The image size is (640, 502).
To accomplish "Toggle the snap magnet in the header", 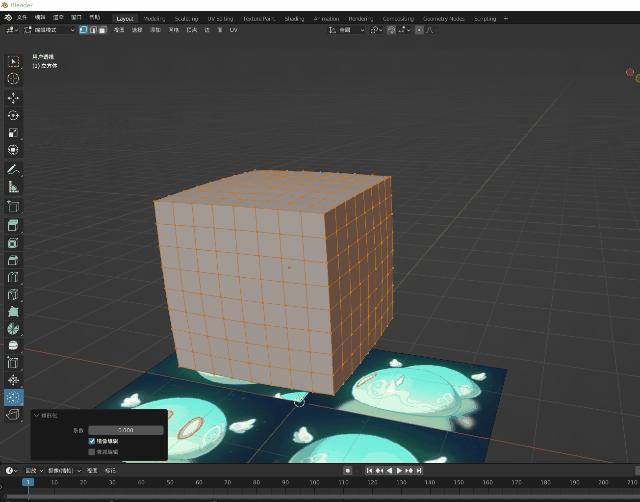I will 391,30.
